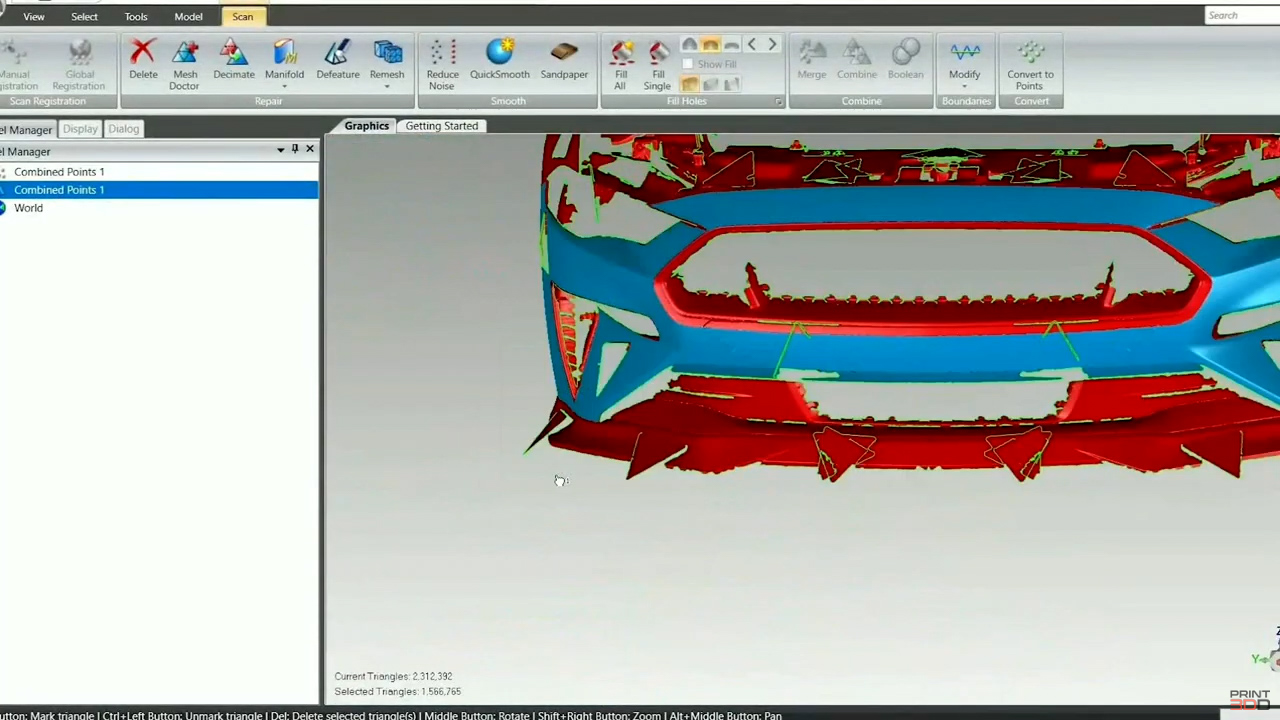Screen dimensions: 1280x720
Task: Open the Mesh Doctor tool
Action: point(185,64)
